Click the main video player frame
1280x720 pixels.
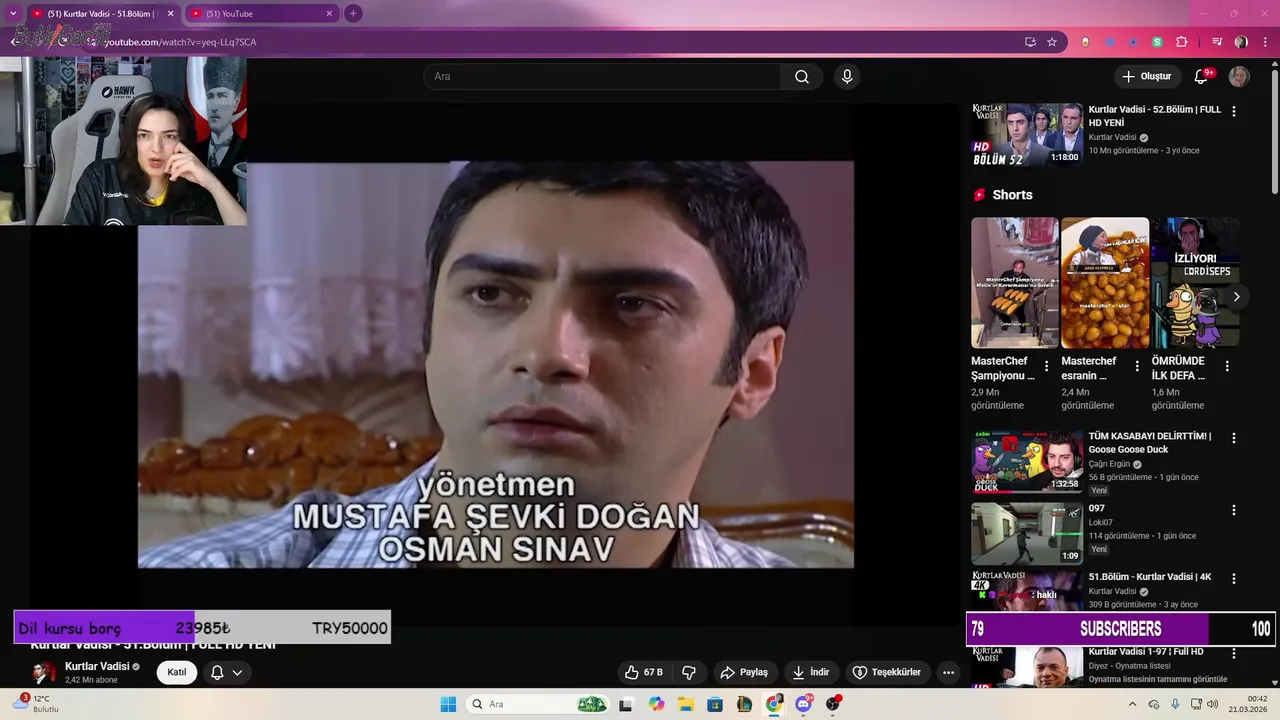tap(496, 365)
